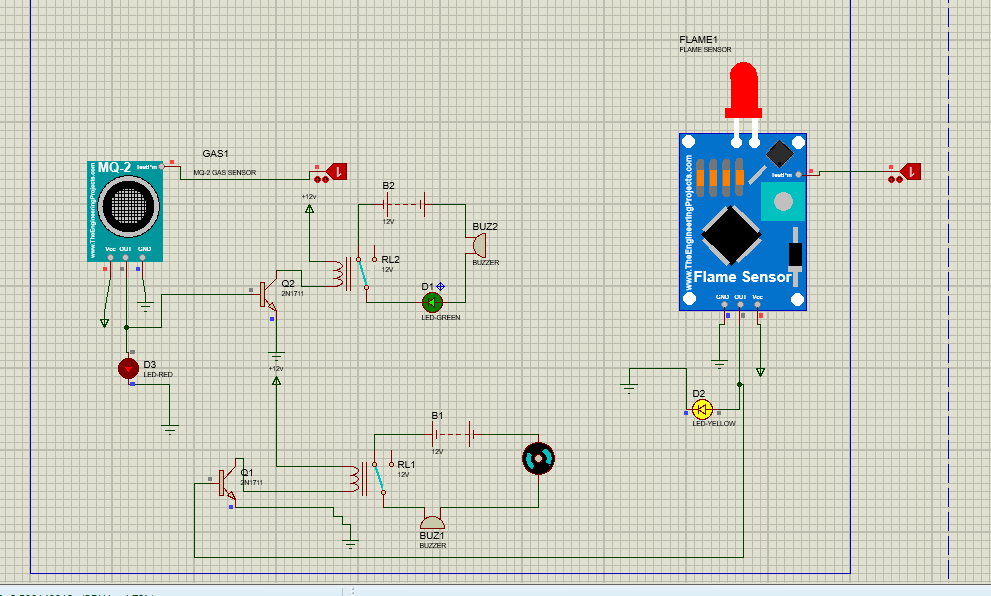The height and width of the screenshot is (596, 991).
Task: Click the D3 reference label
Action: (x=149, y=365)
